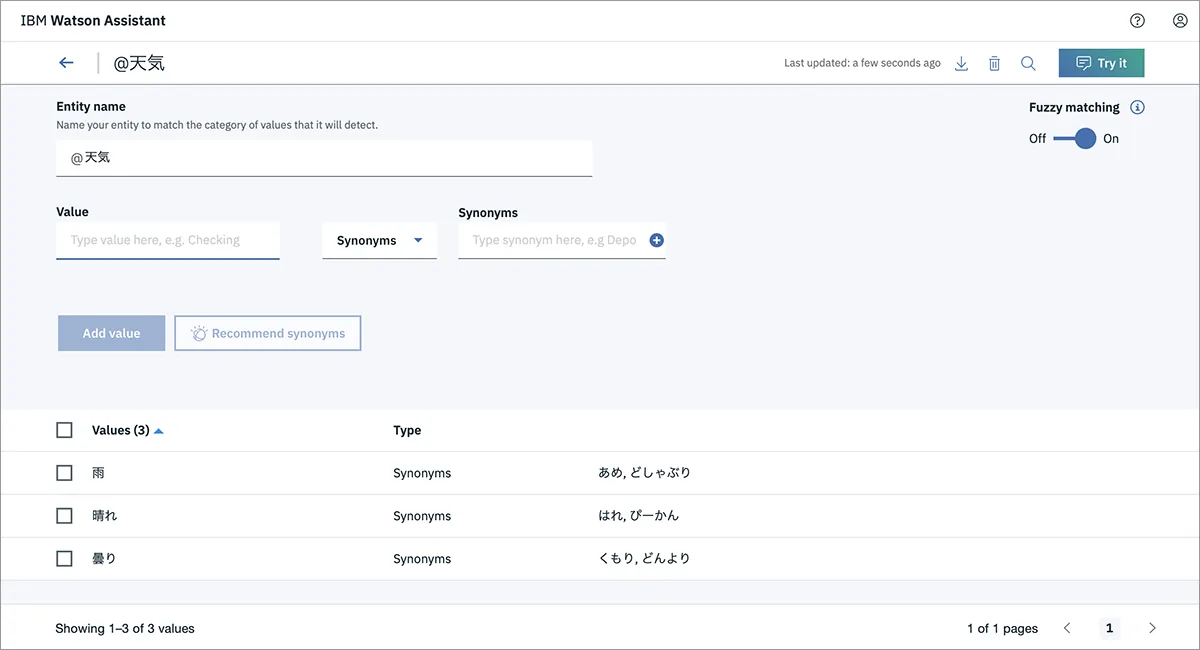Click synonyms くもり, どんより
The width and height of the screenshot is (1200, 650).
pos(644,559)
